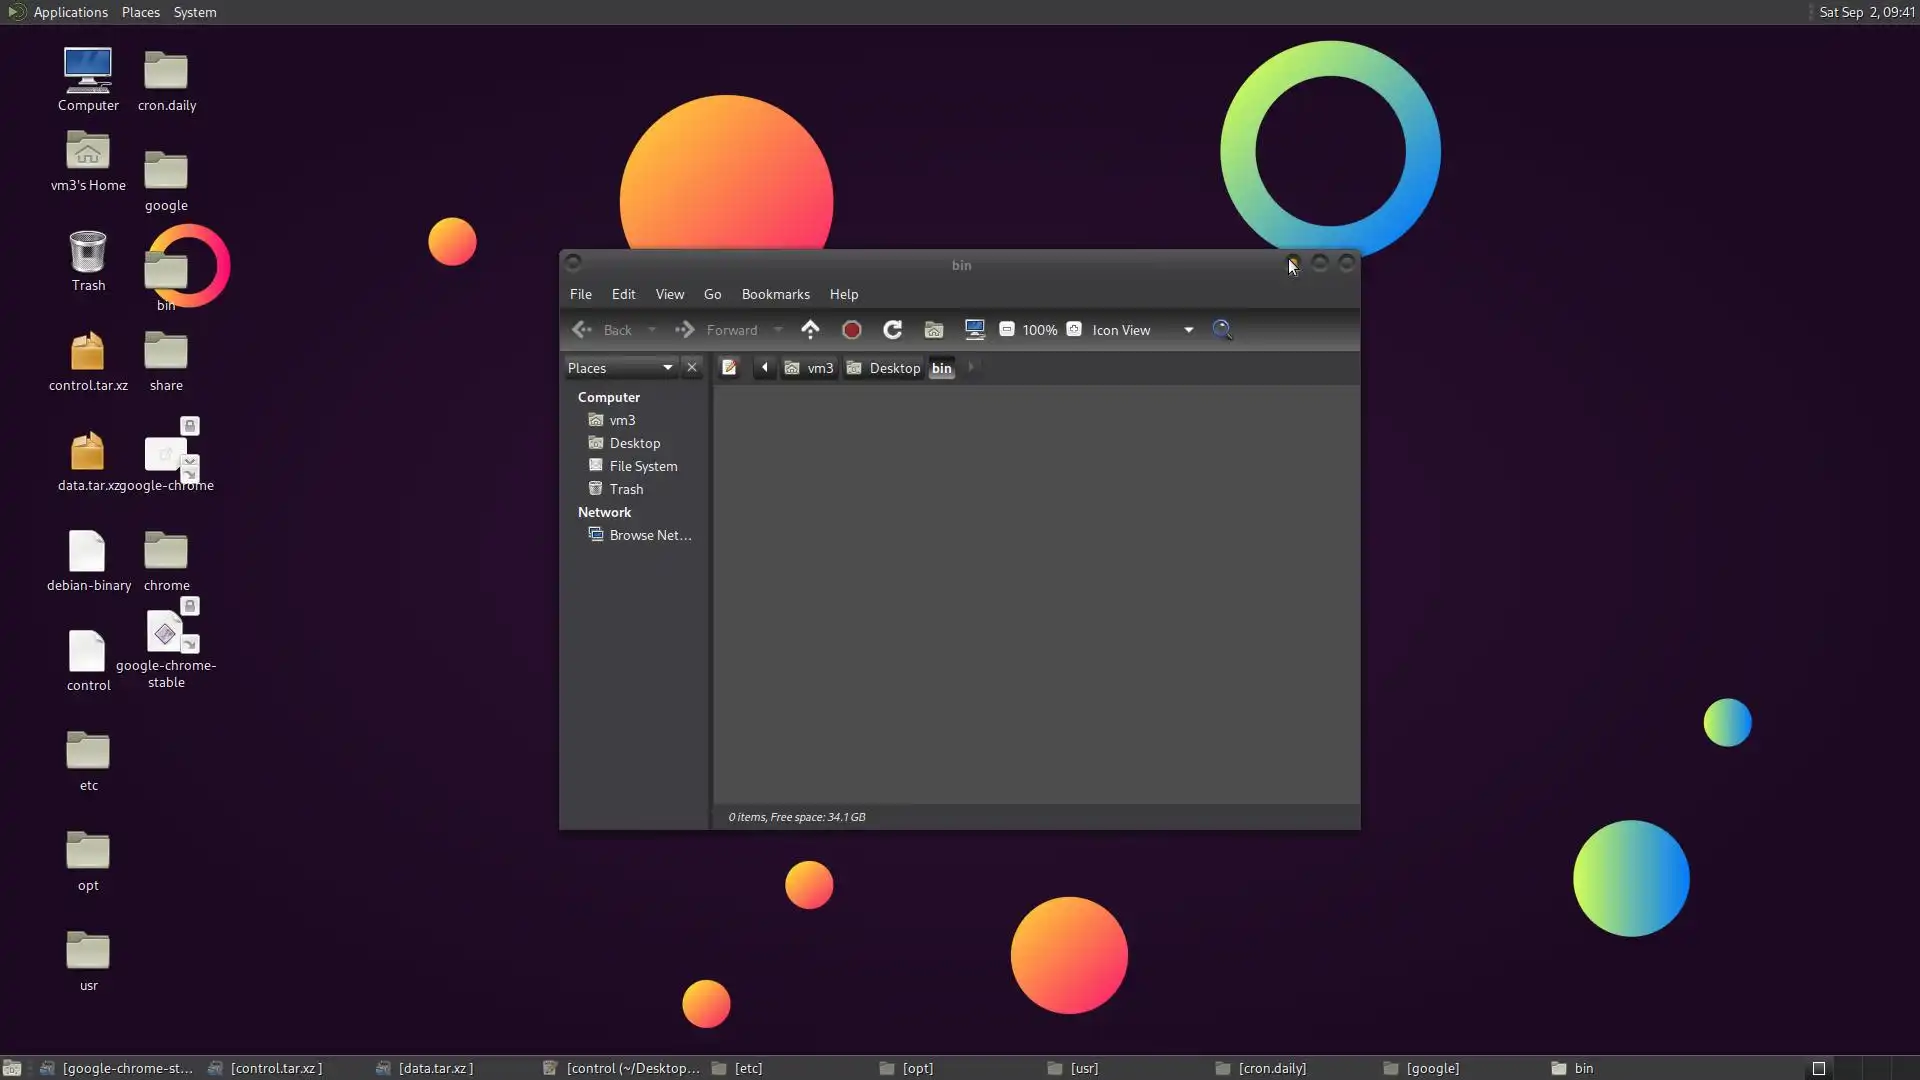1920x1080 pixels.
Task: Click the Up (parent folder) arrow icon
Action: tap(810, 329)
